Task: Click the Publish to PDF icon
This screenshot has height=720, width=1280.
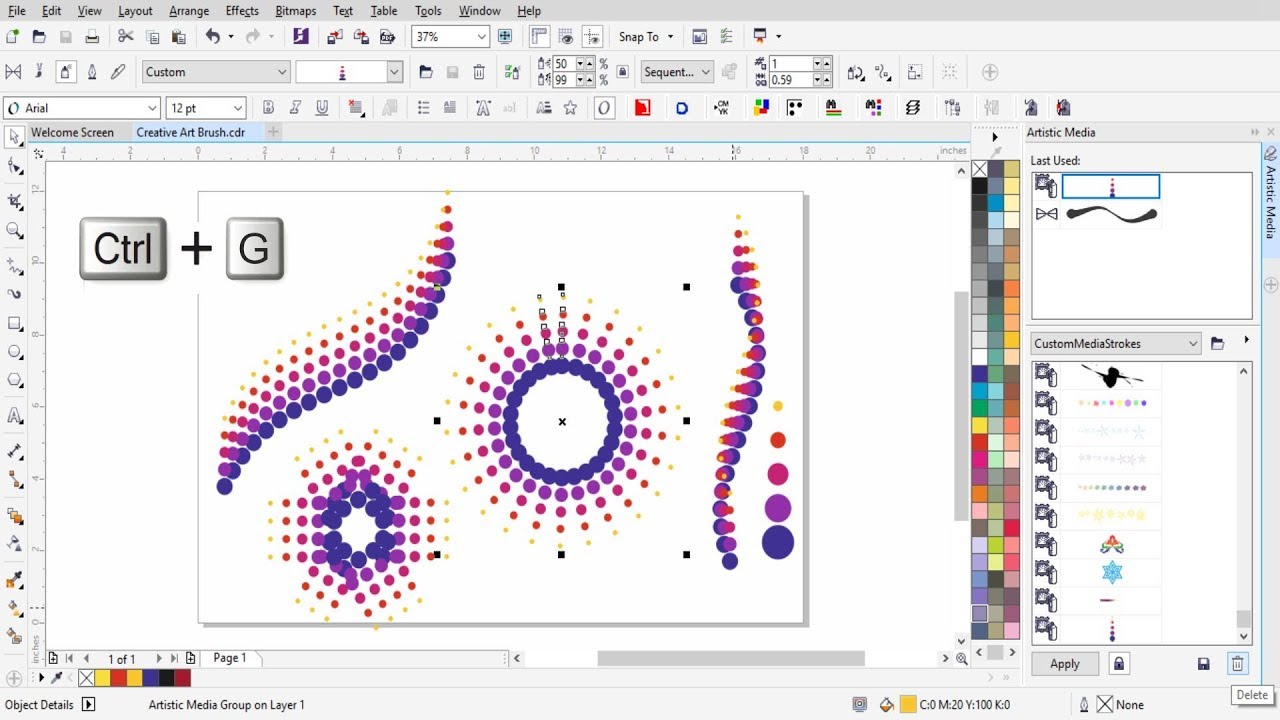Action: click(x=386, y=37)
